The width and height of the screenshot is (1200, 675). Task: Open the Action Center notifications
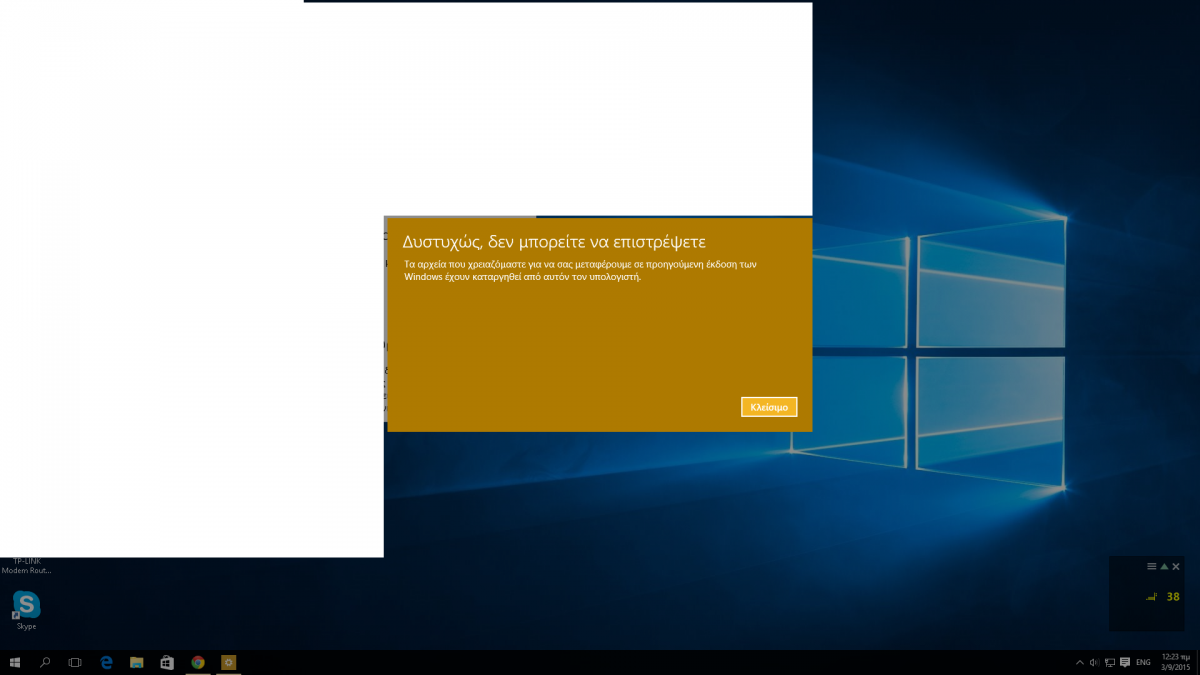point(1125,662)
